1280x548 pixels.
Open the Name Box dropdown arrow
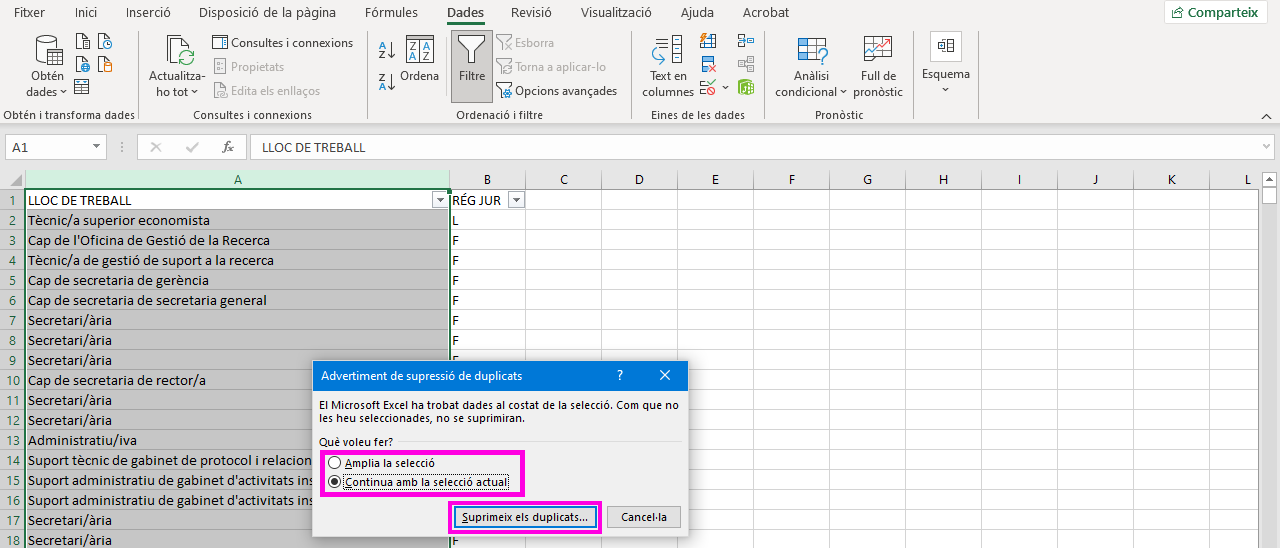click(97, 147)
